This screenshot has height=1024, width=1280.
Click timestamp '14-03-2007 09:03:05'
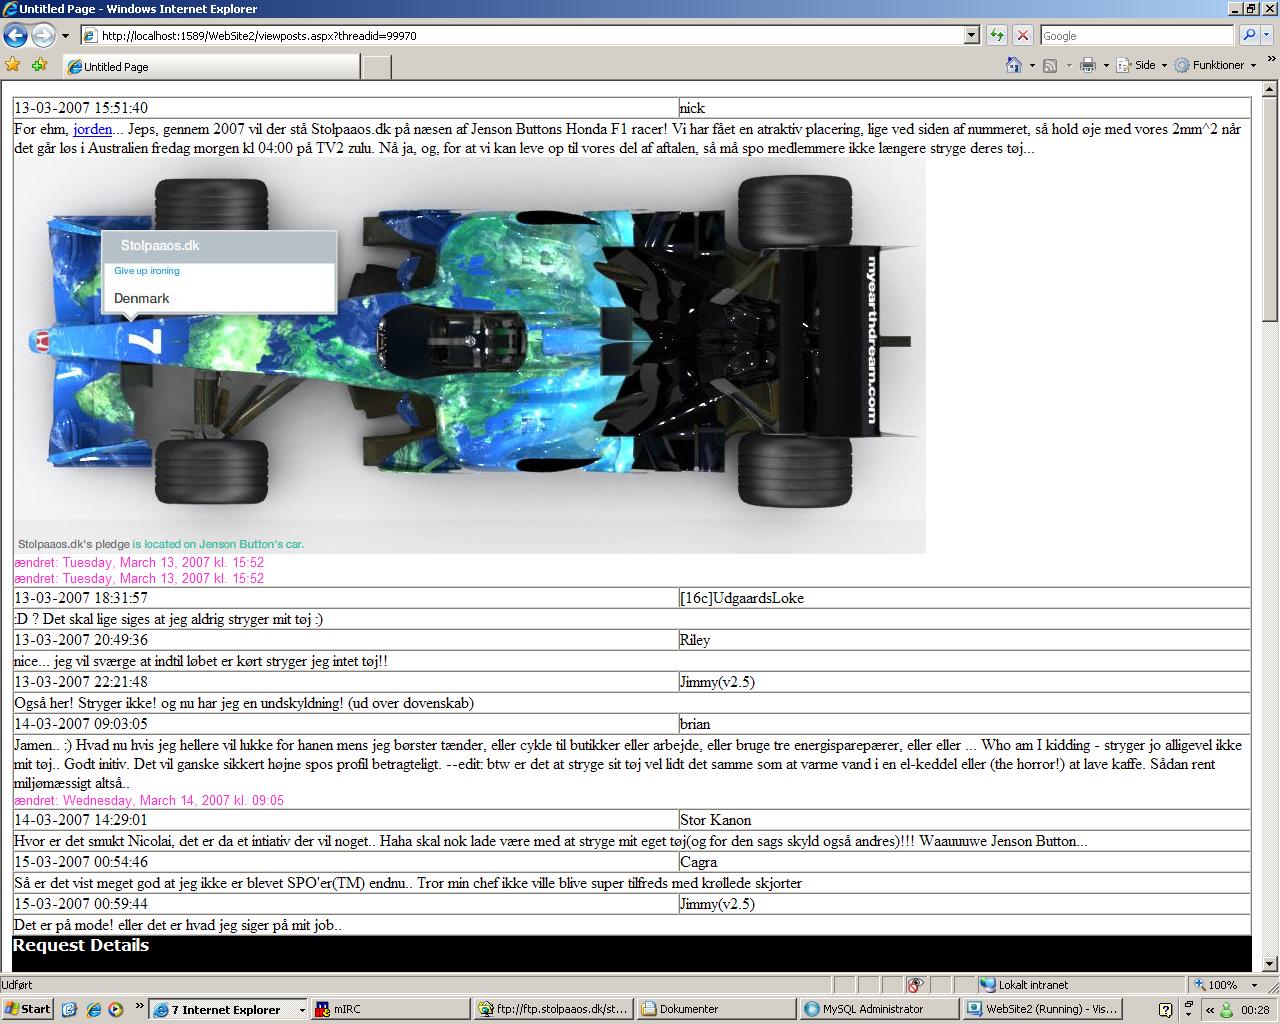click(x=81, y=724)
